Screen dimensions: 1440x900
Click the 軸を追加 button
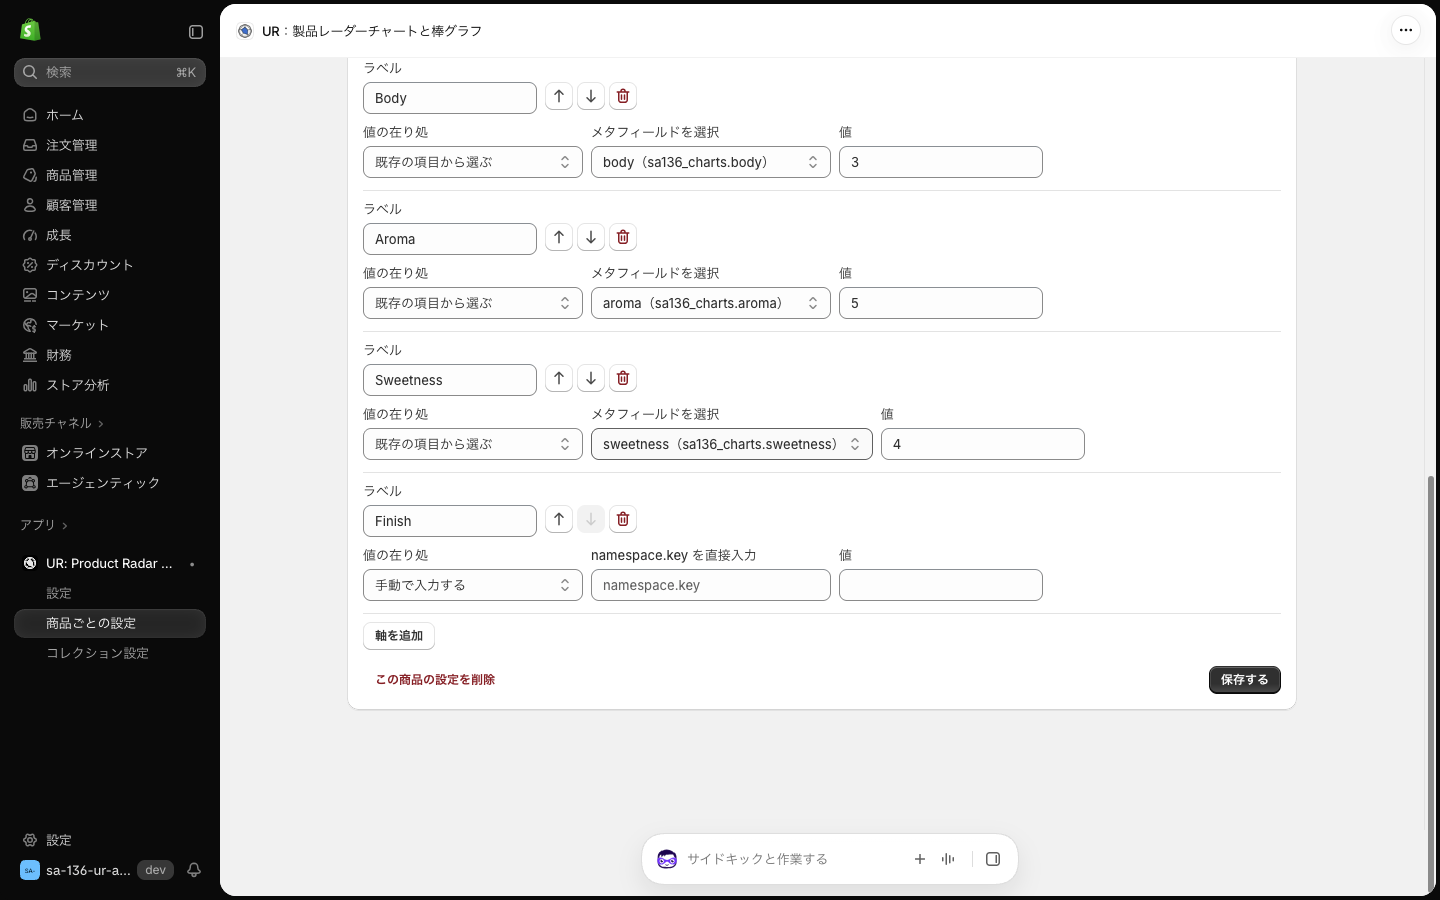pyautogui.click(x=399, y=636)
